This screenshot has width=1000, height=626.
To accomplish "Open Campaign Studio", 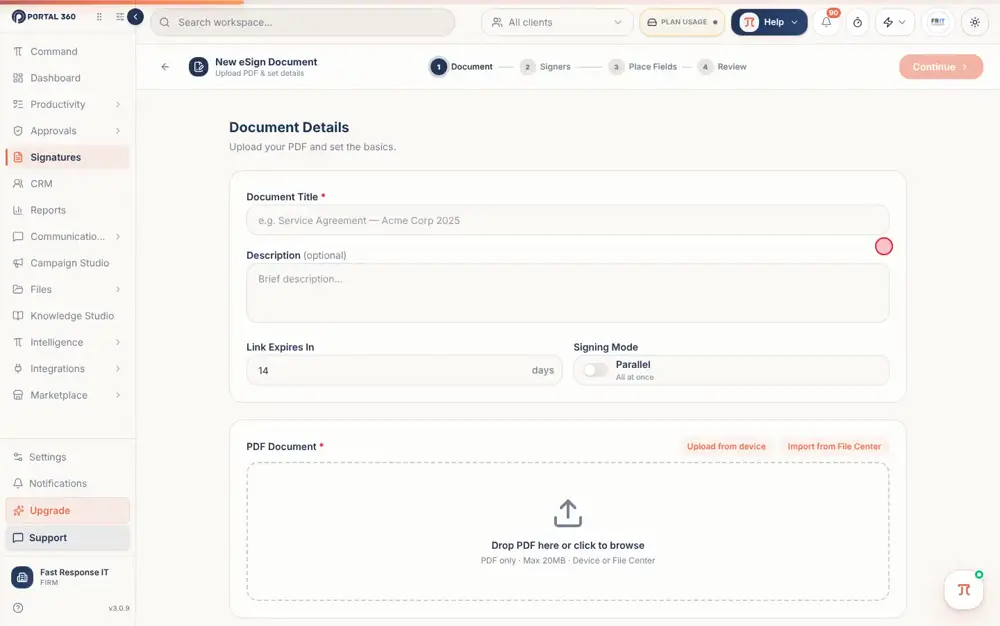I will [68, 263].
